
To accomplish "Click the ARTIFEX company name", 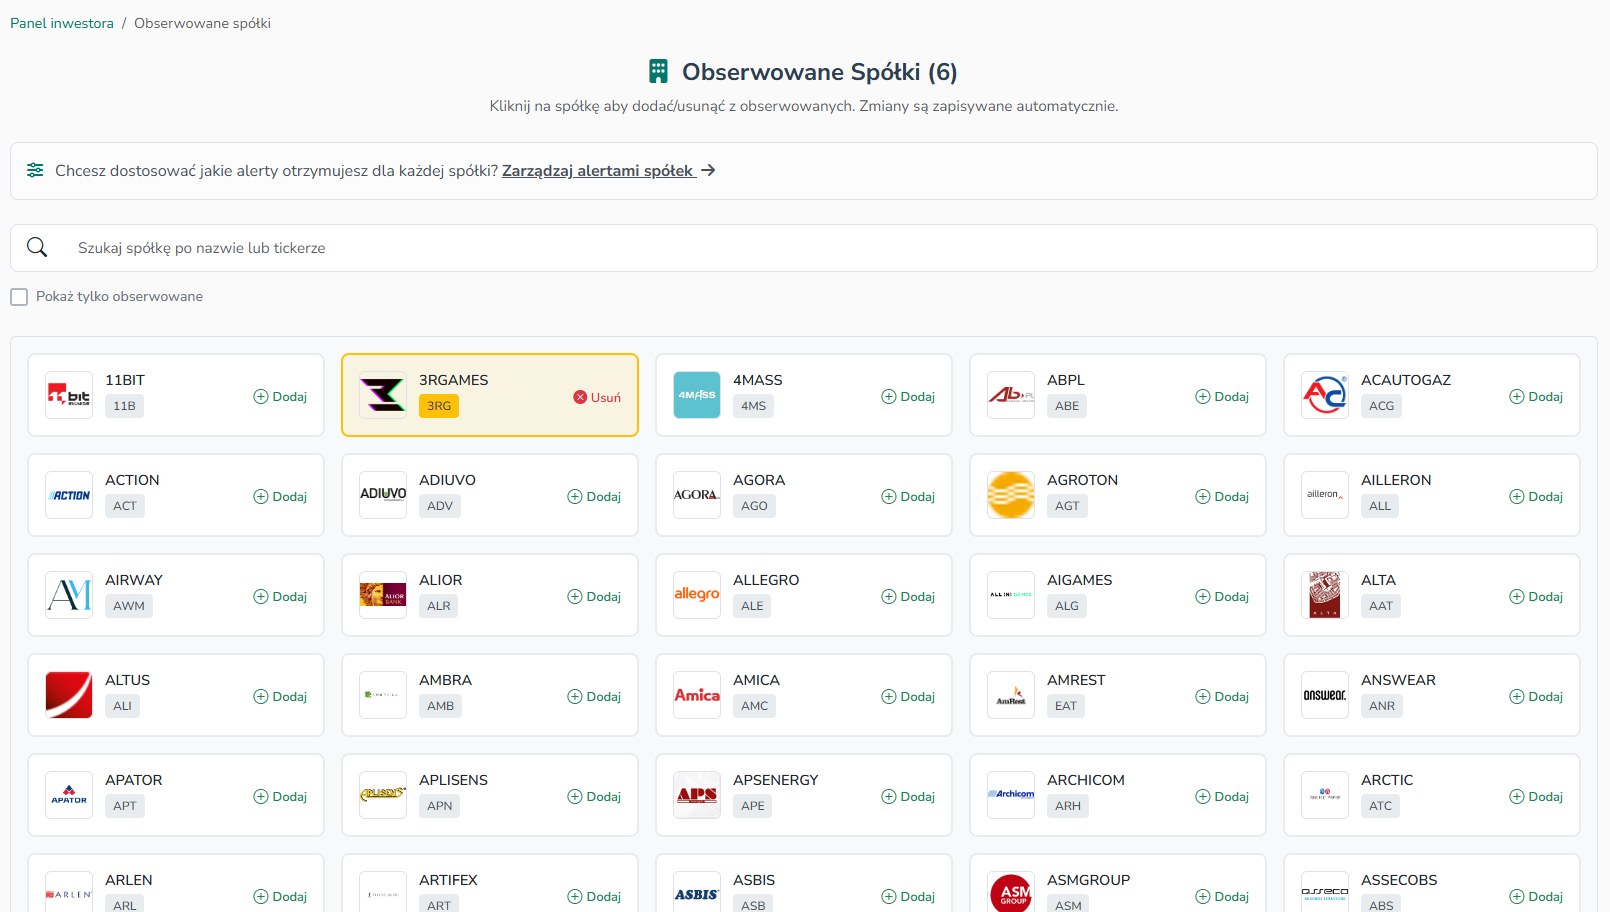I will (x=448, y=880).
